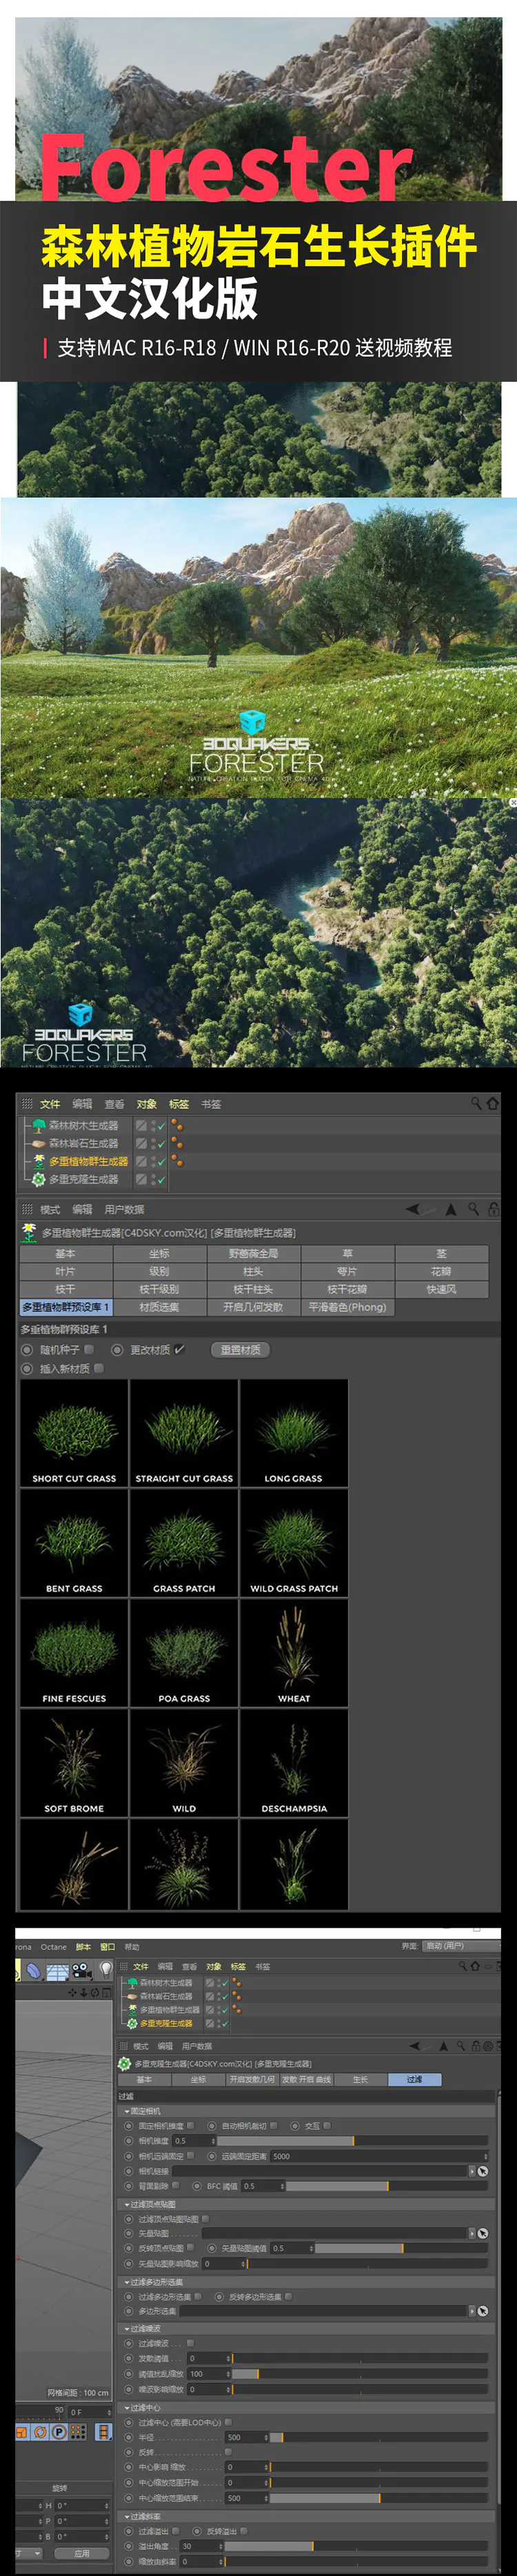Screen dimensions: 517x2576
Task: Select the highlighted yellow 多重植物群生成器 object
Action: tap(89, 1161)
